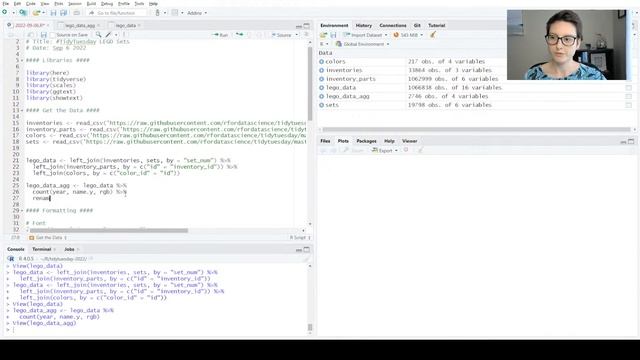This screenshot has height=360, width=640.
Task: Click the Create Project icon
Action: (23, 13)
